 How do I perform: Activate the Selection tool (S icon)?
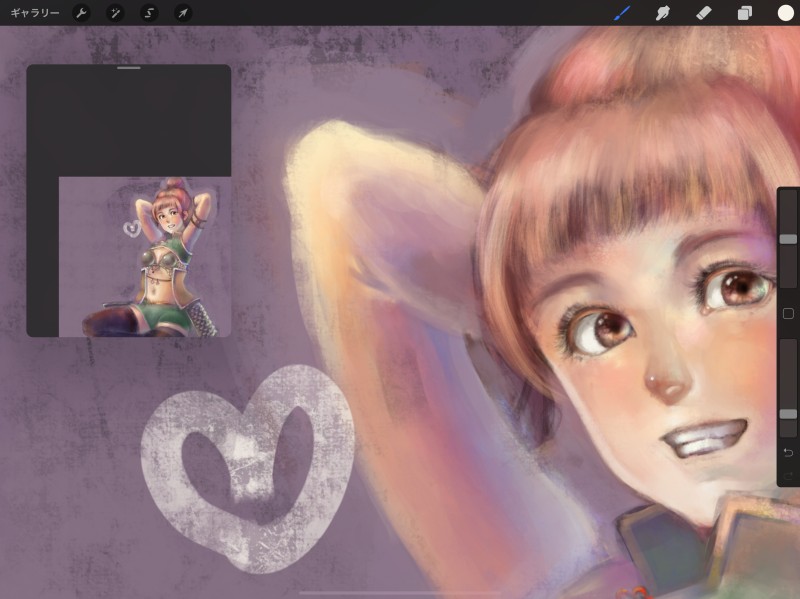click(149, 13)
